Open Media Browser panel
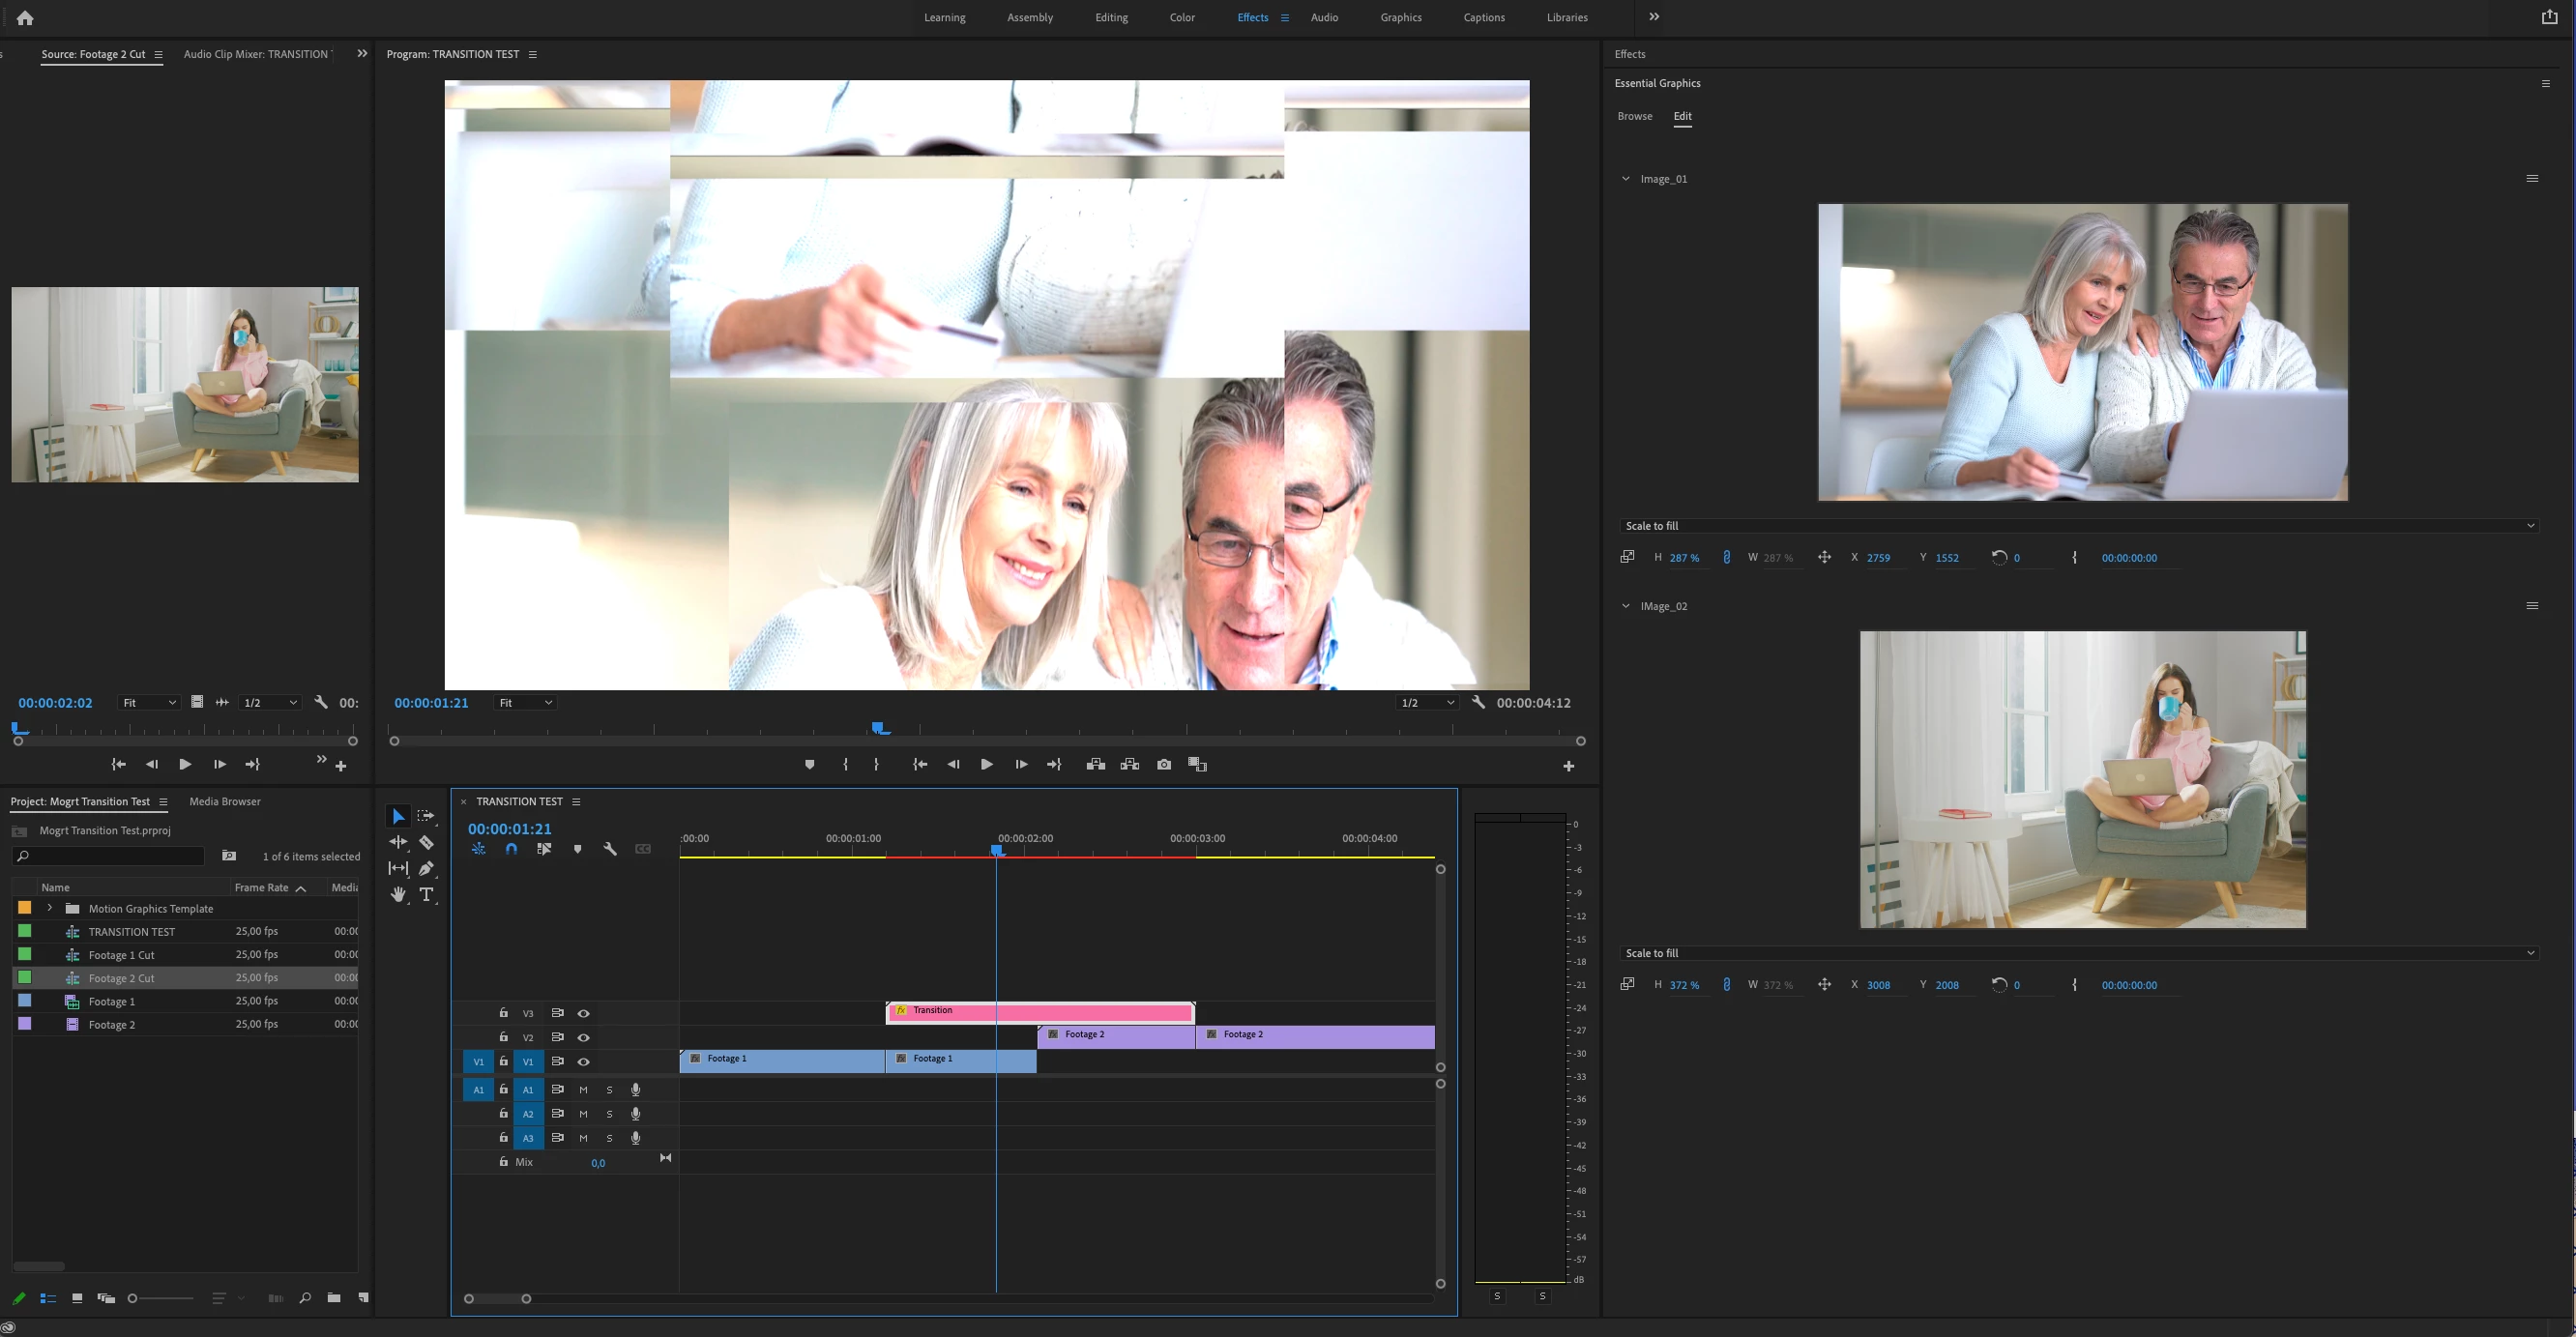 click(225, 802)
